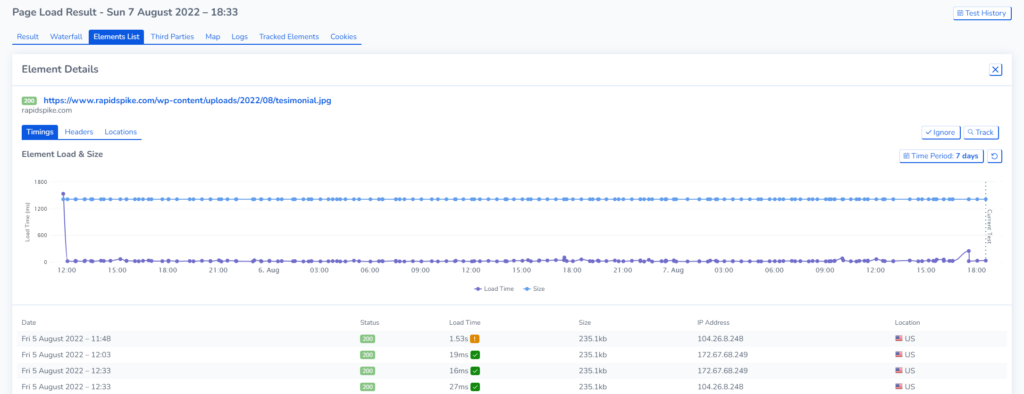Click the Current Test marker line
Viewport: 1024px width, 394px height.
click(x=985, y=222)
